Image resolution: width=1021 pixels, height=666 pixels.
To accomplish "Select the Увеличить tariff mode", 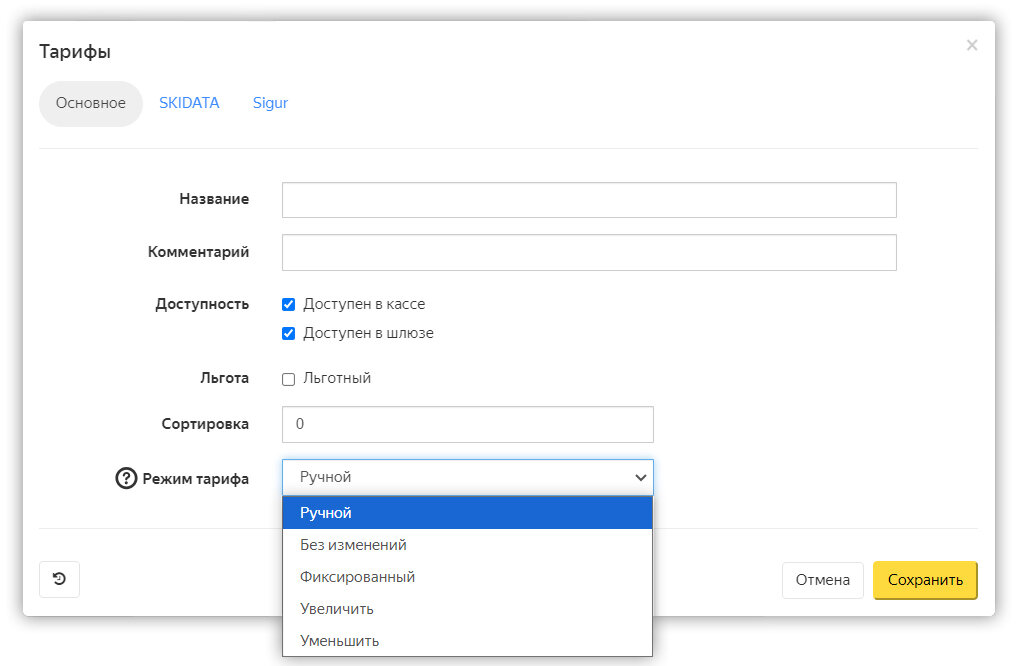I will 467,609.
